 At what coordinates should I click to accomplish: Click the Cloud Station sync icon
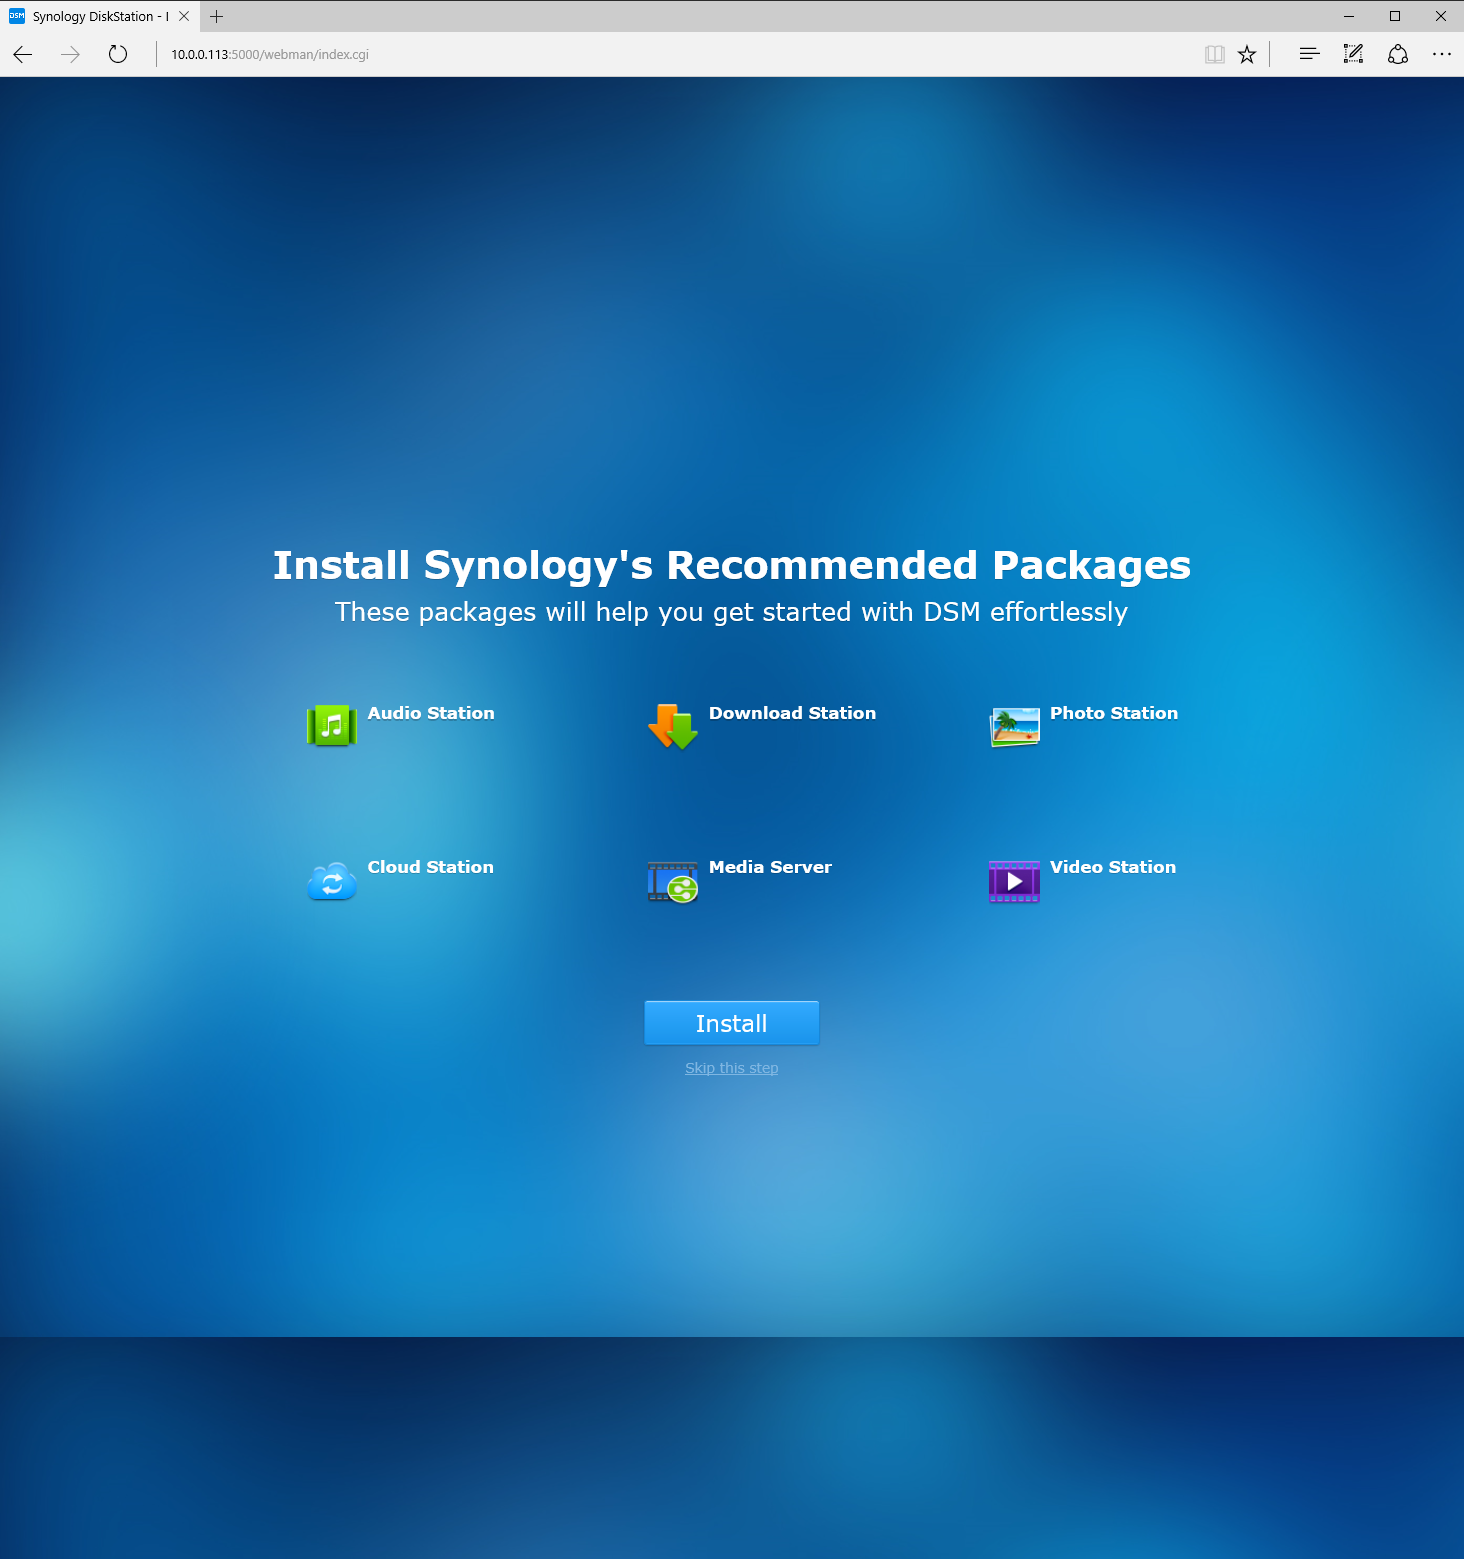pyautogui.click(x=331, y=881)
